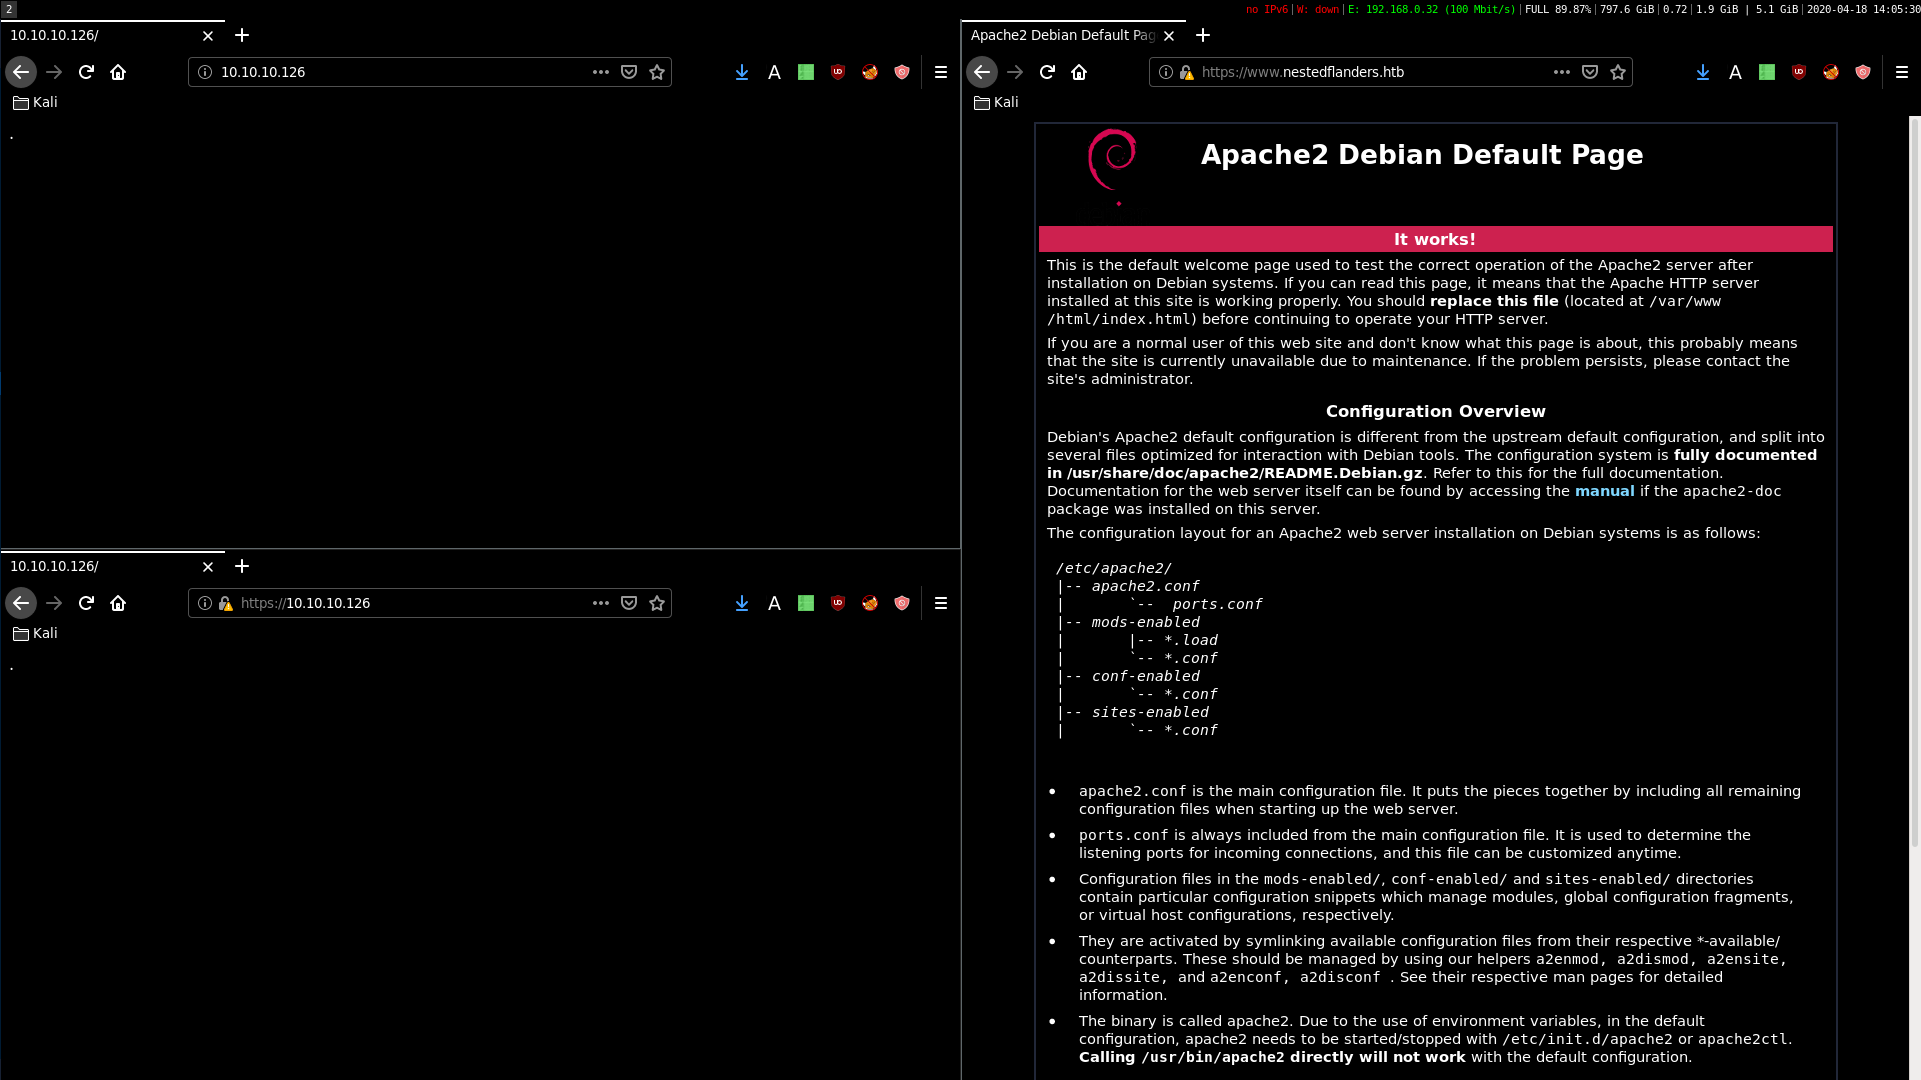Bookmark the bottom-left https://10.10.10.126 page with the star
The image size is (1921, 1080).
pos(657,603)
